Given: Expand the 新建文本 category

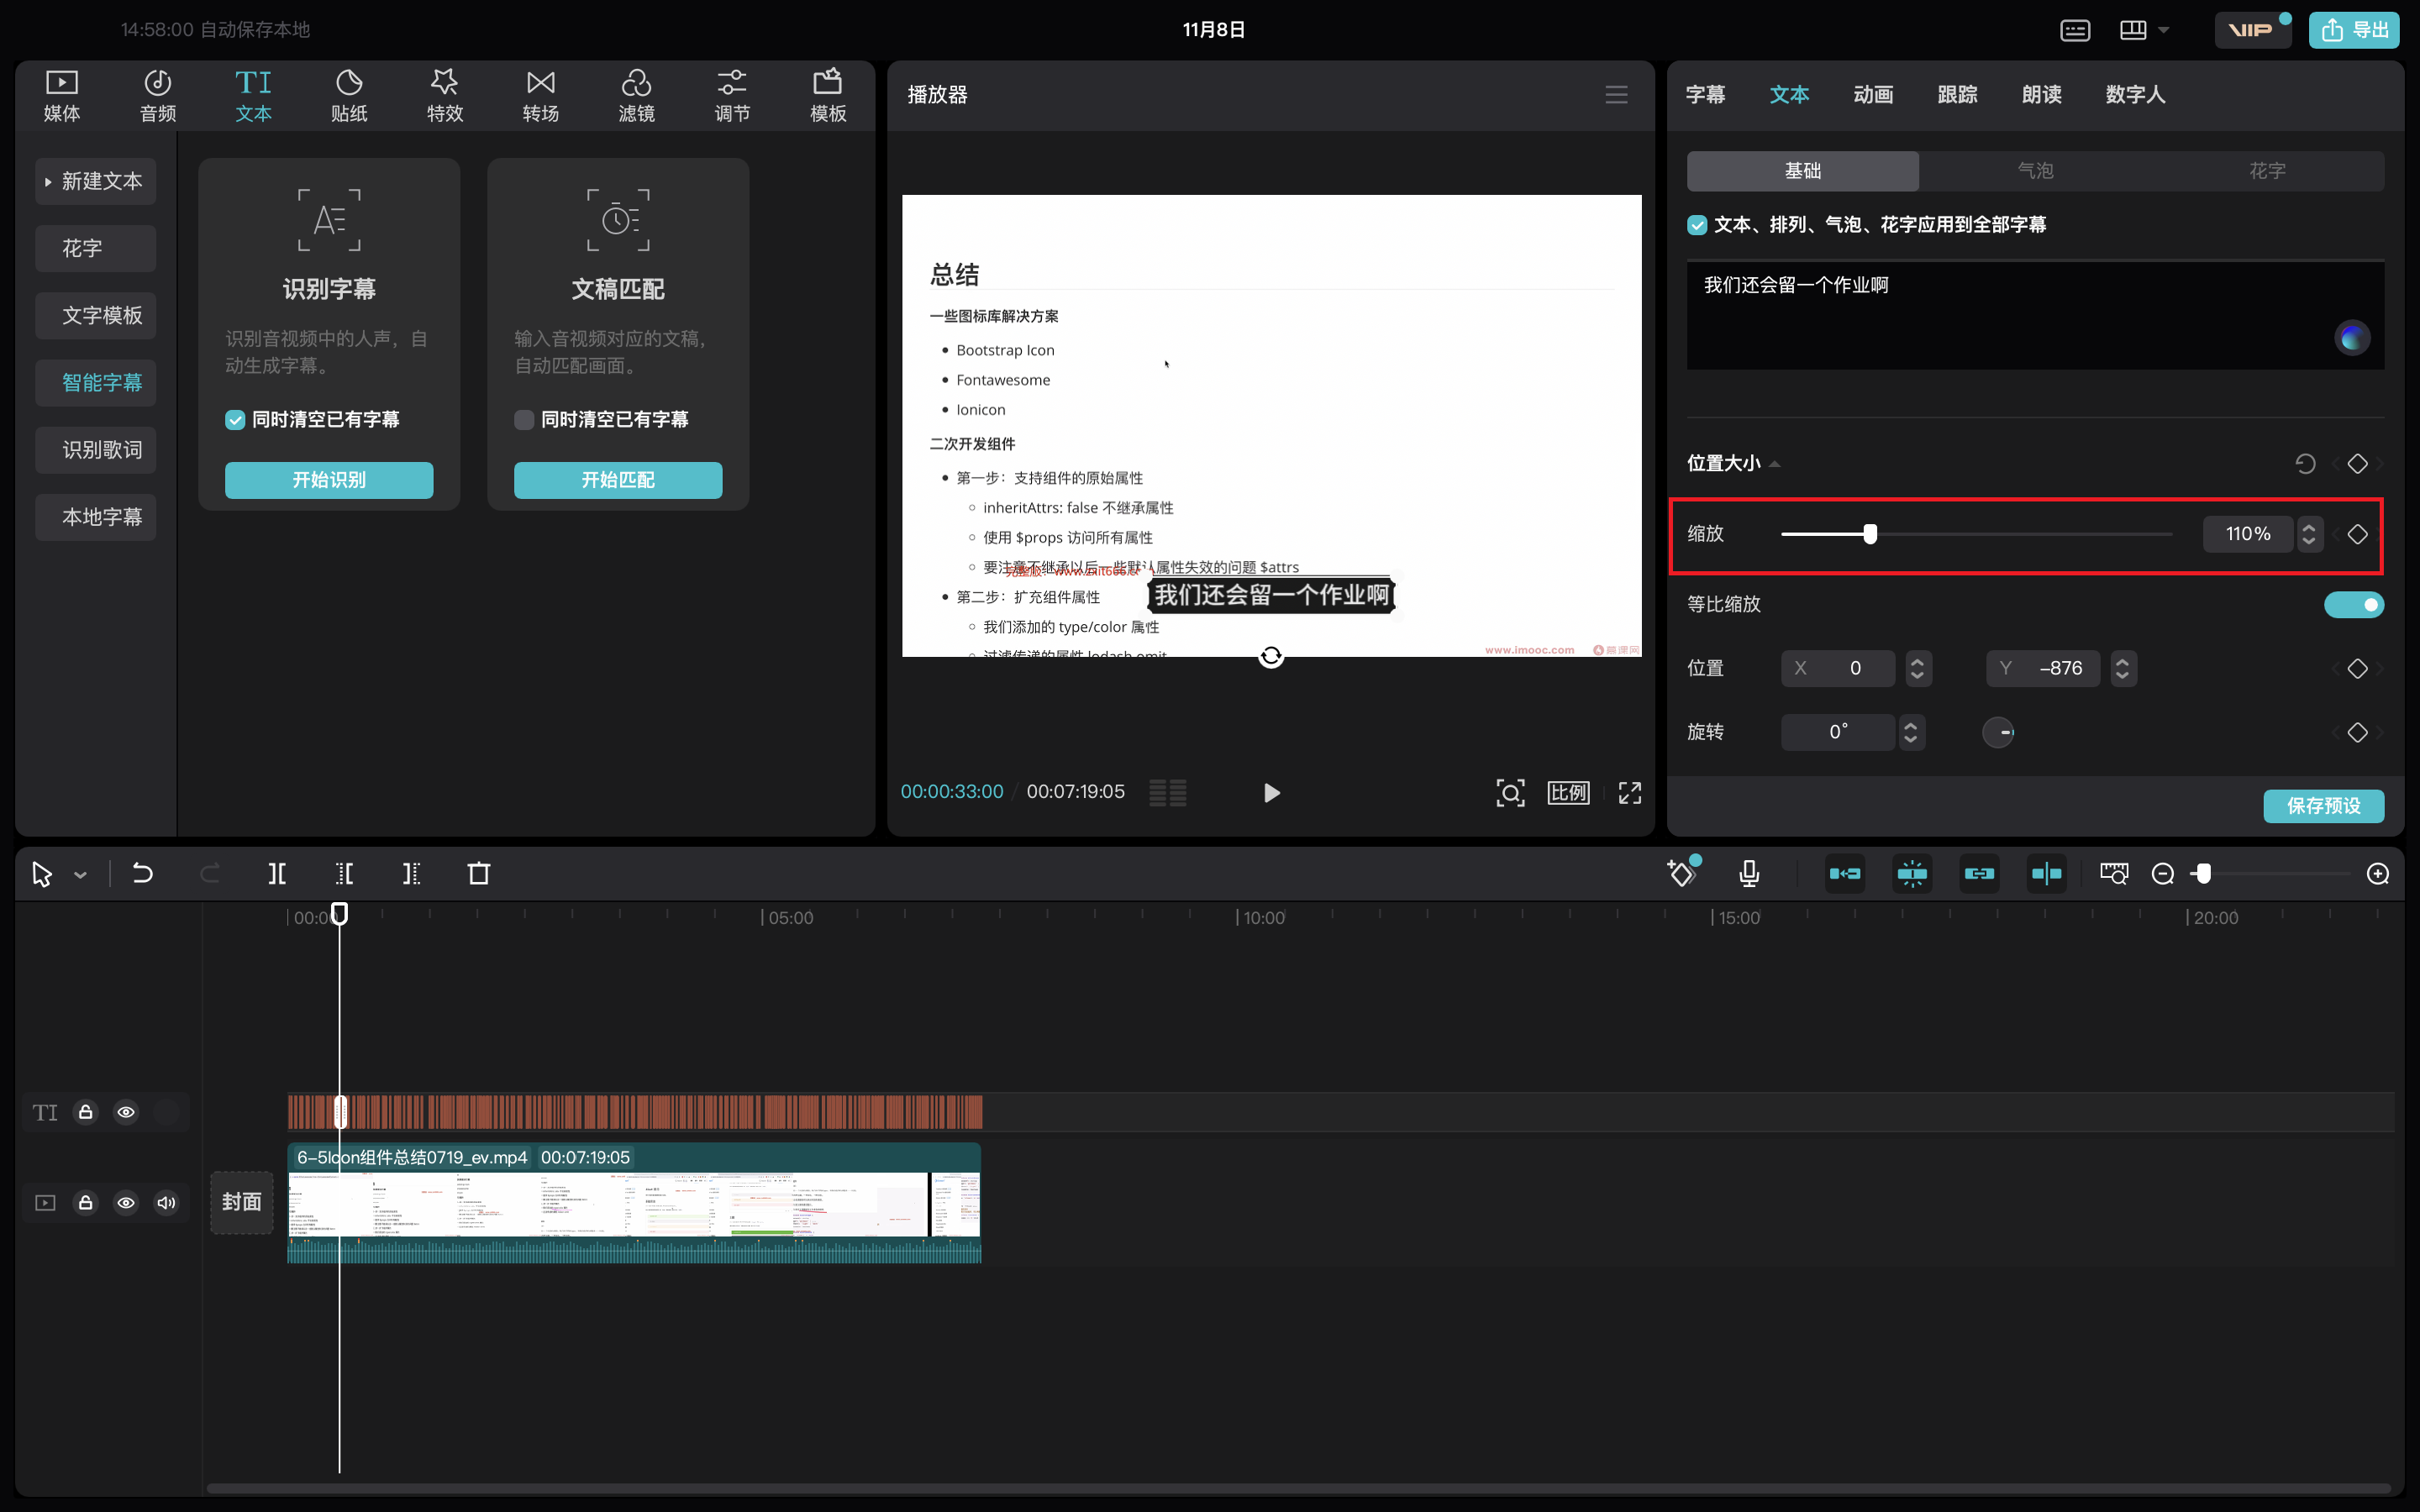Looking at the screenshot, I should tap(95, 181).
